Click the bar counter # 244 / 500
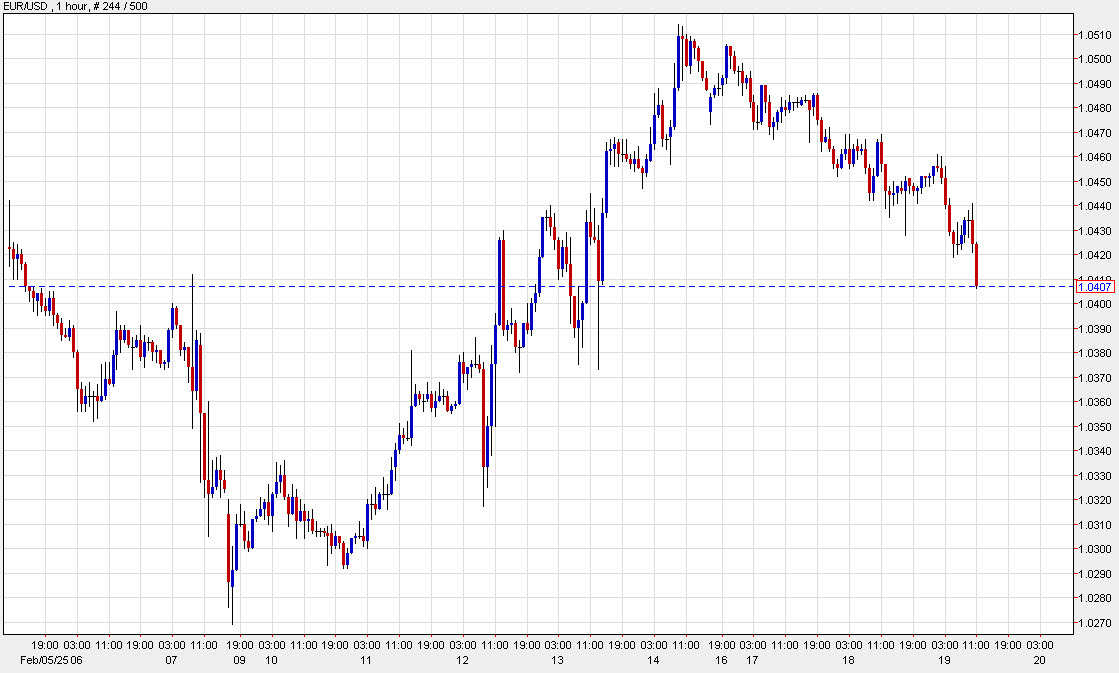Viewport: 1119px width, 673px height. tap(116, 6)
